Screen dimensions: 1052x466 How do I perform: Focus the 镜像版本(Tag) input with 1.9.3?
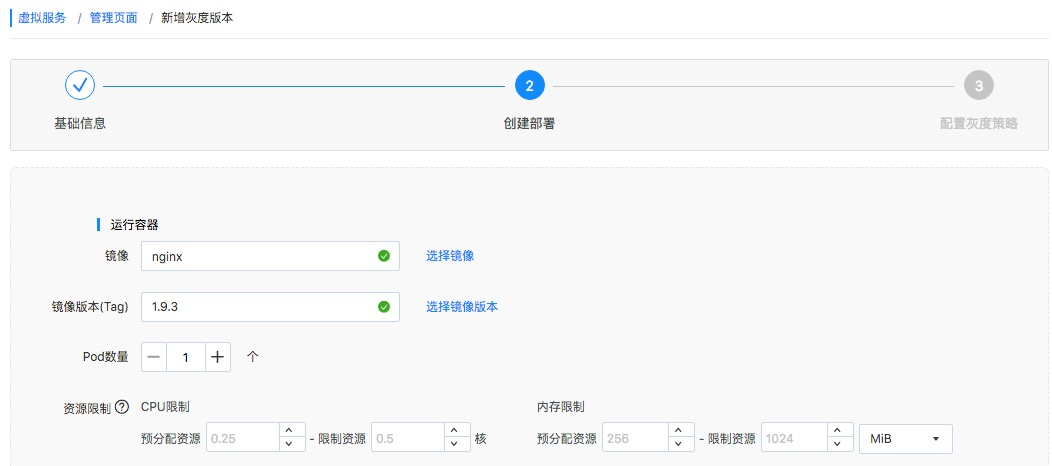pyautogui.click(x=270, y=307)
